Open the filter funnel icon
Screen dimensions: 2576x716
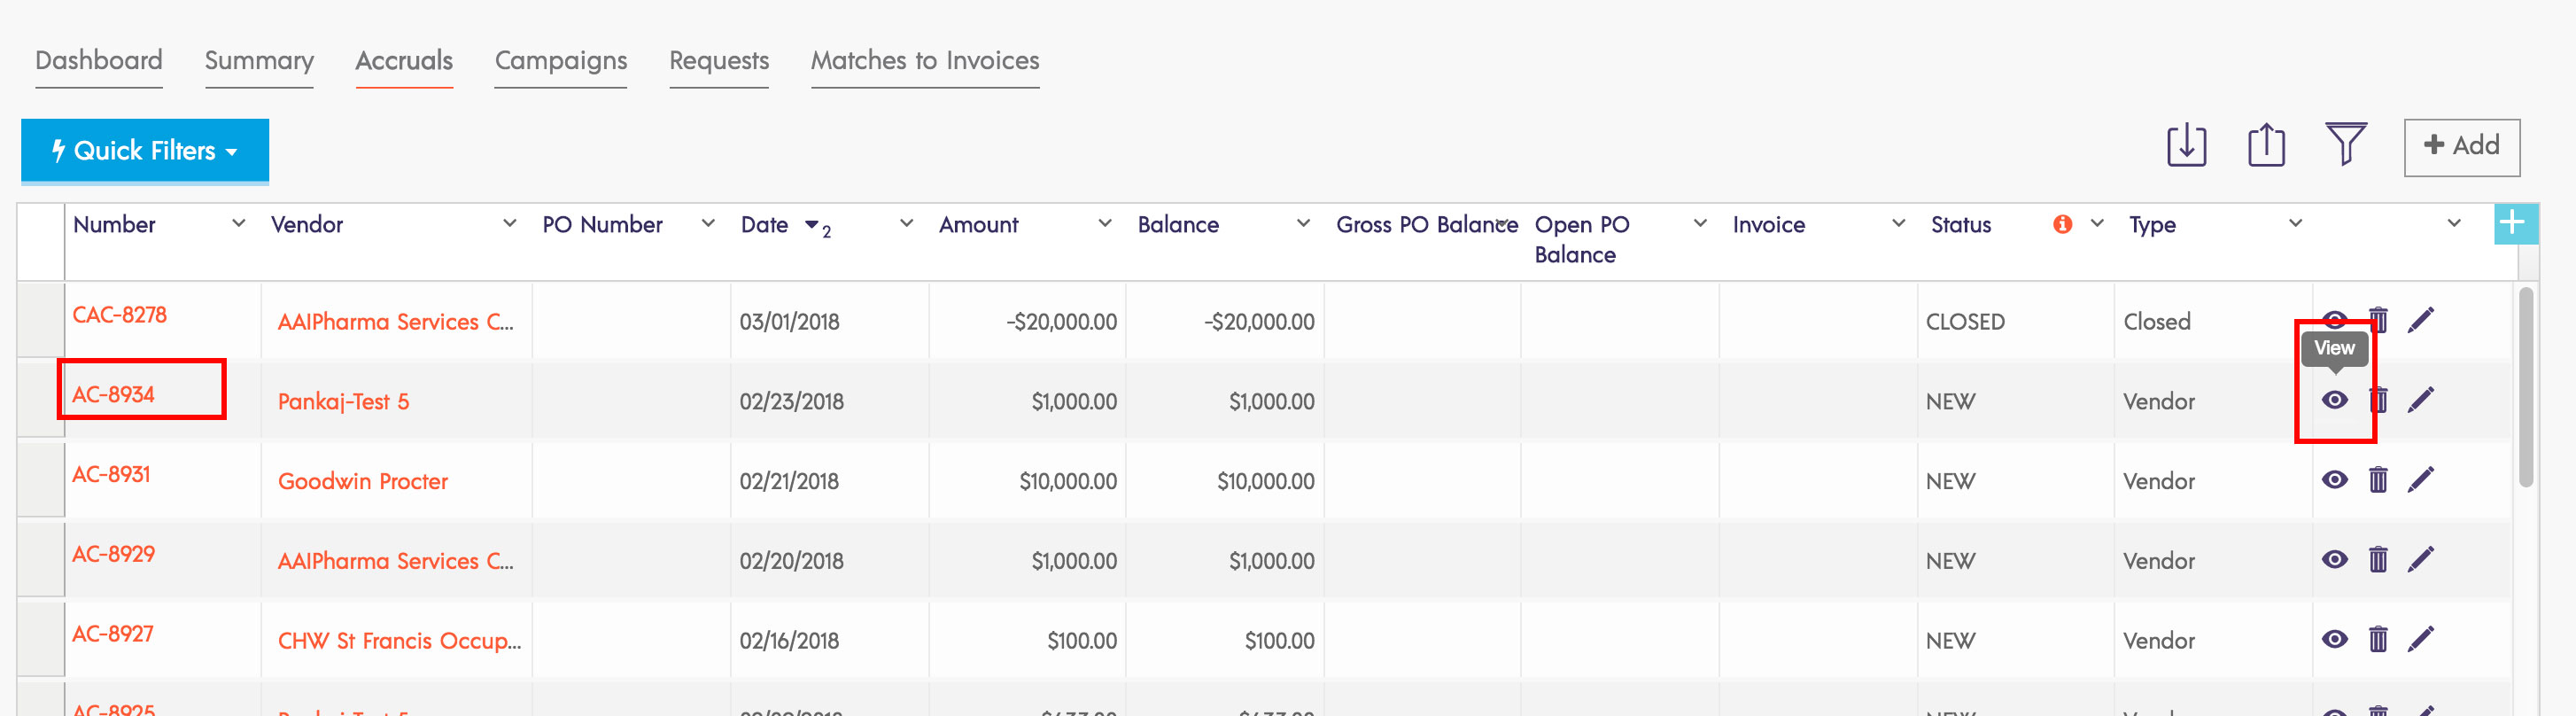tap(2345, 146)
